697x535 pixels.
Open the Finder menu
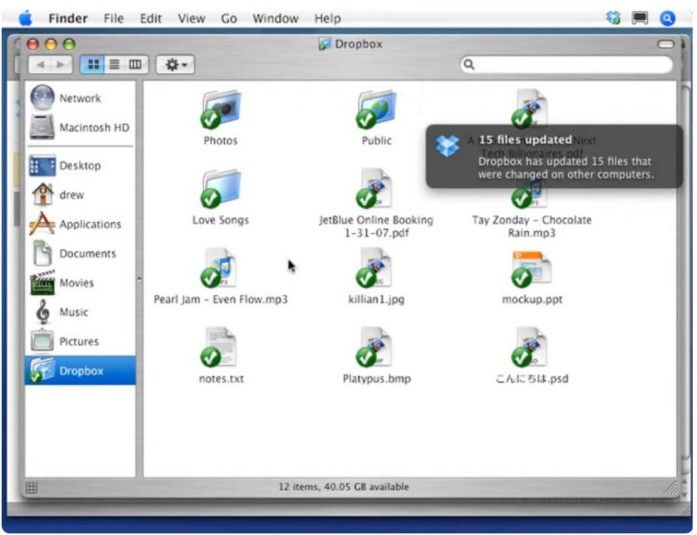click(68, 19)
